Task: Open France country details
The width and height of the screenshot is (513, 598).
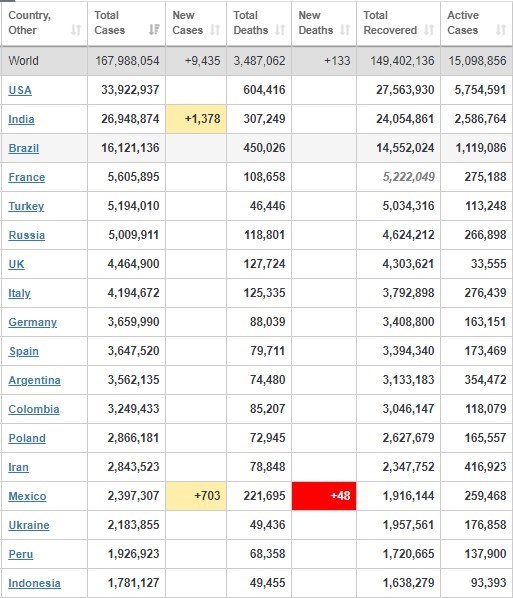Action: pos(27,177)
